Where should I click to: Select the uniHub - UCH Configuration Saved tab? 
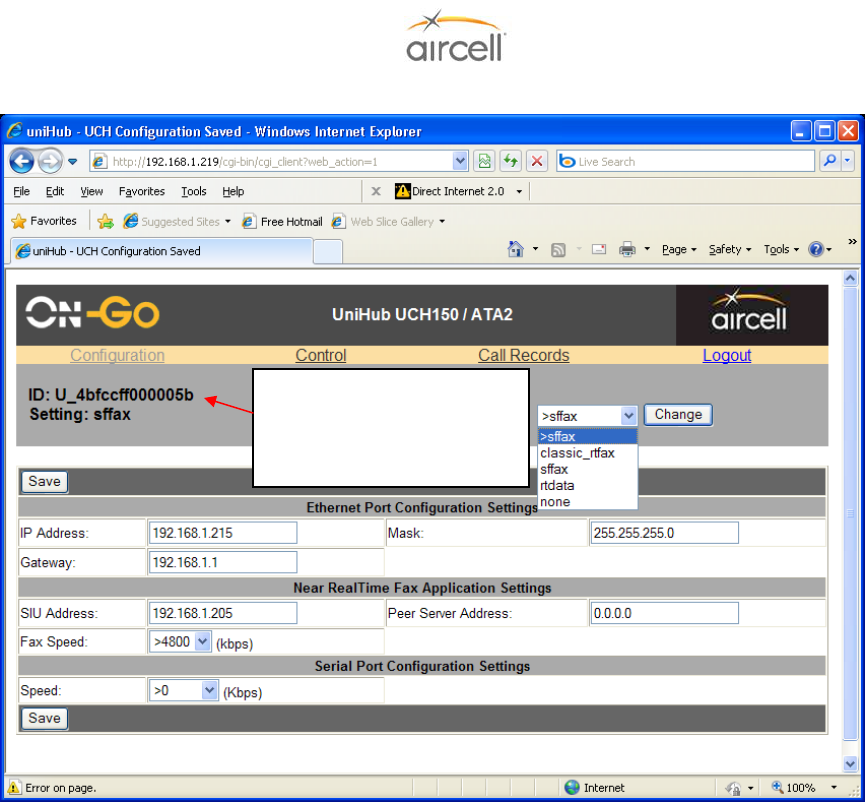tap(162, 251)
